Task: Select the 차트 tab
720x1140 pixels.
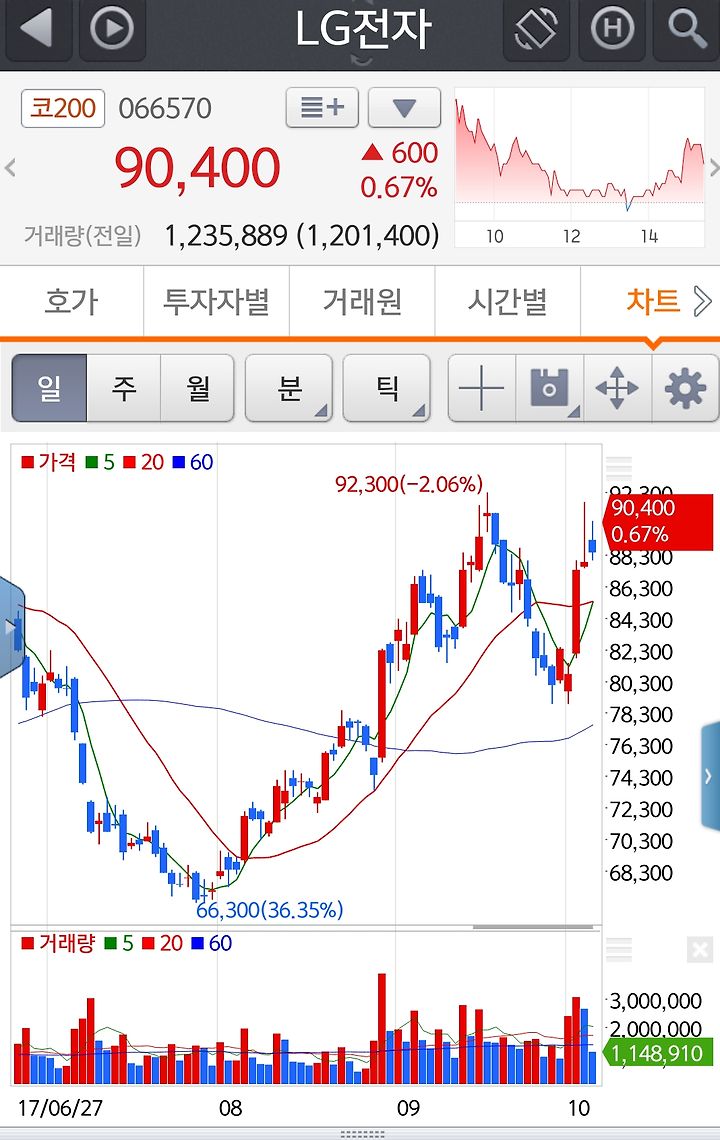Action: [652, 301]
